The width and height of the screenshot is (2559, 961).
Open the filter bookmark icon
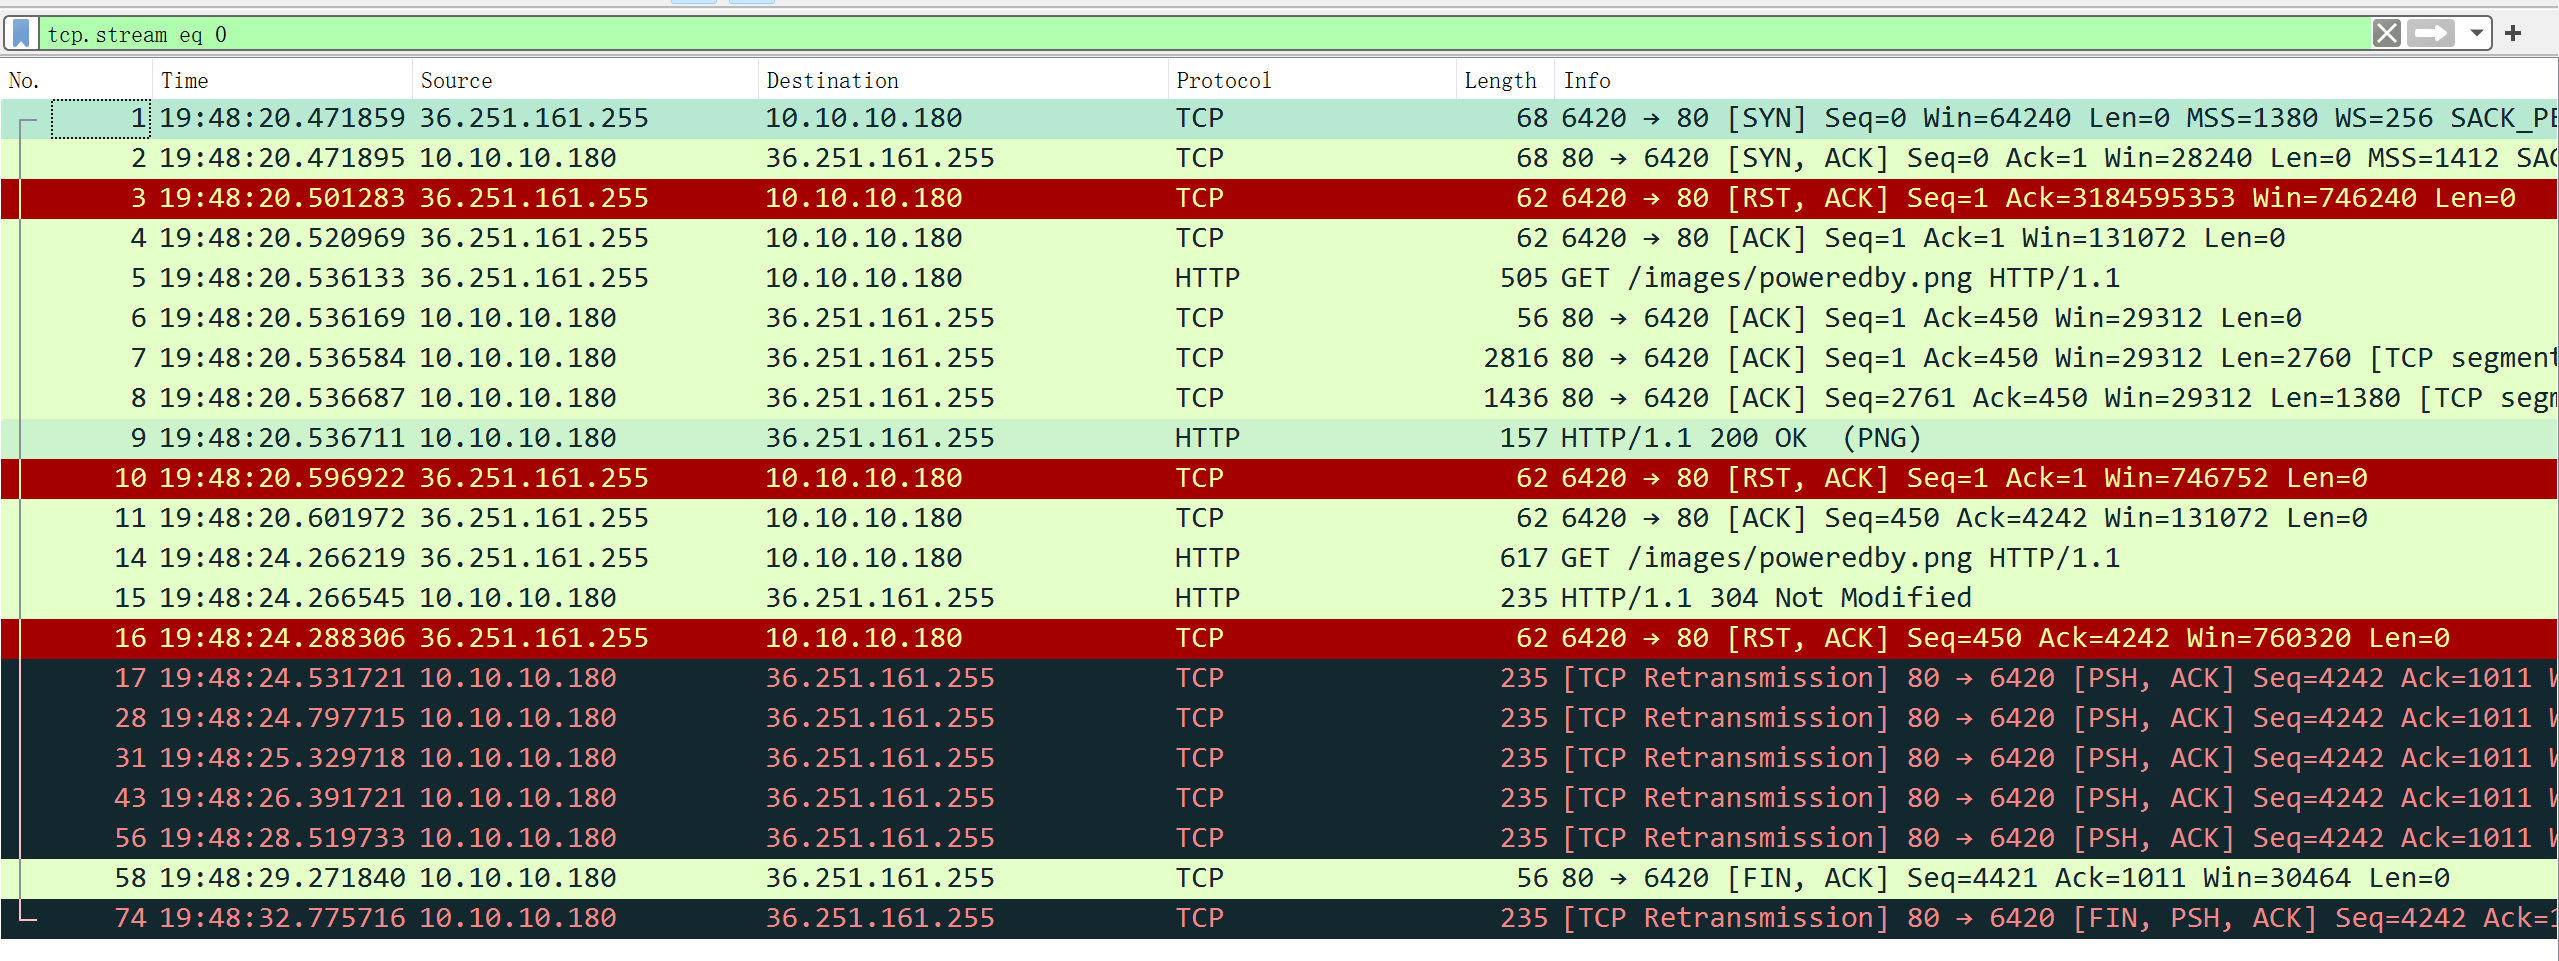pos(21,33)
